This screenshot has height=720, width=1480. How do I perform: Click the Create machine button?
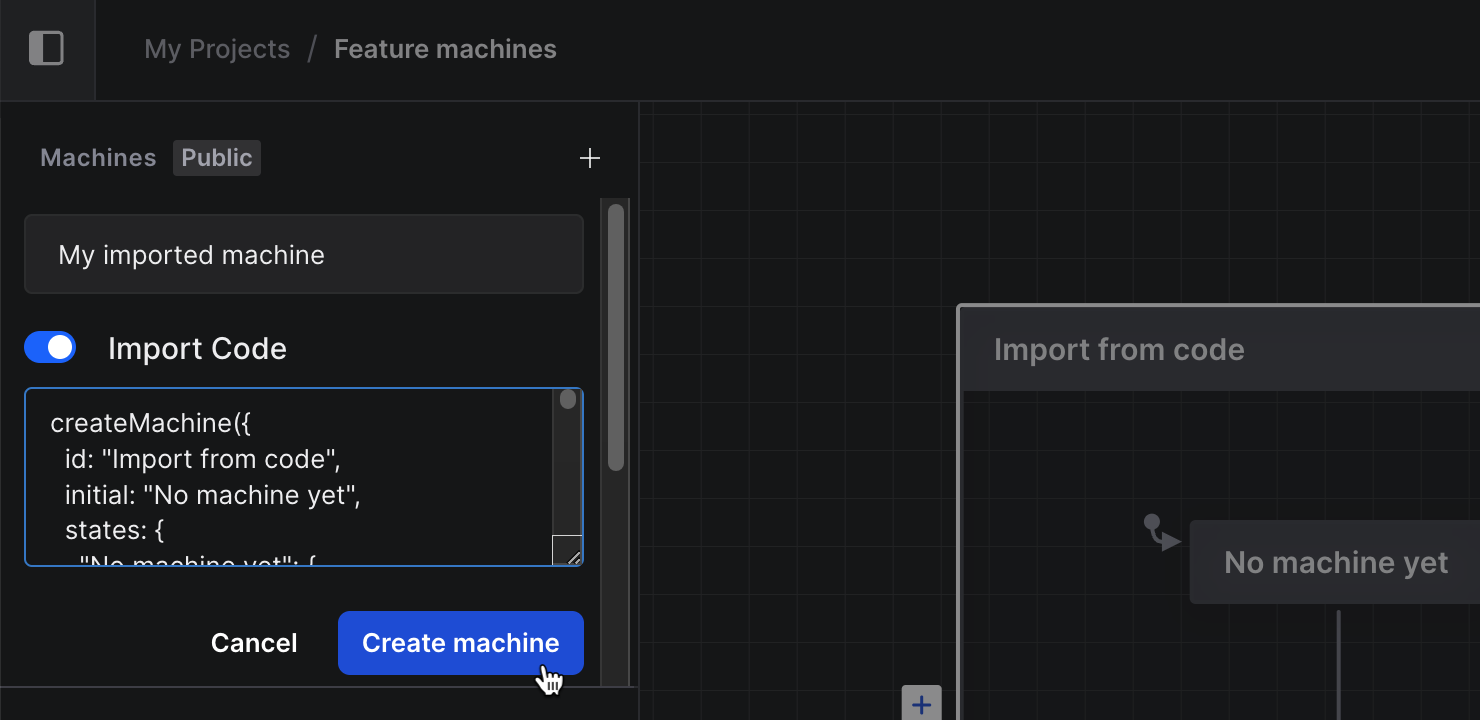pyautogui.click(x=460, y=643)
